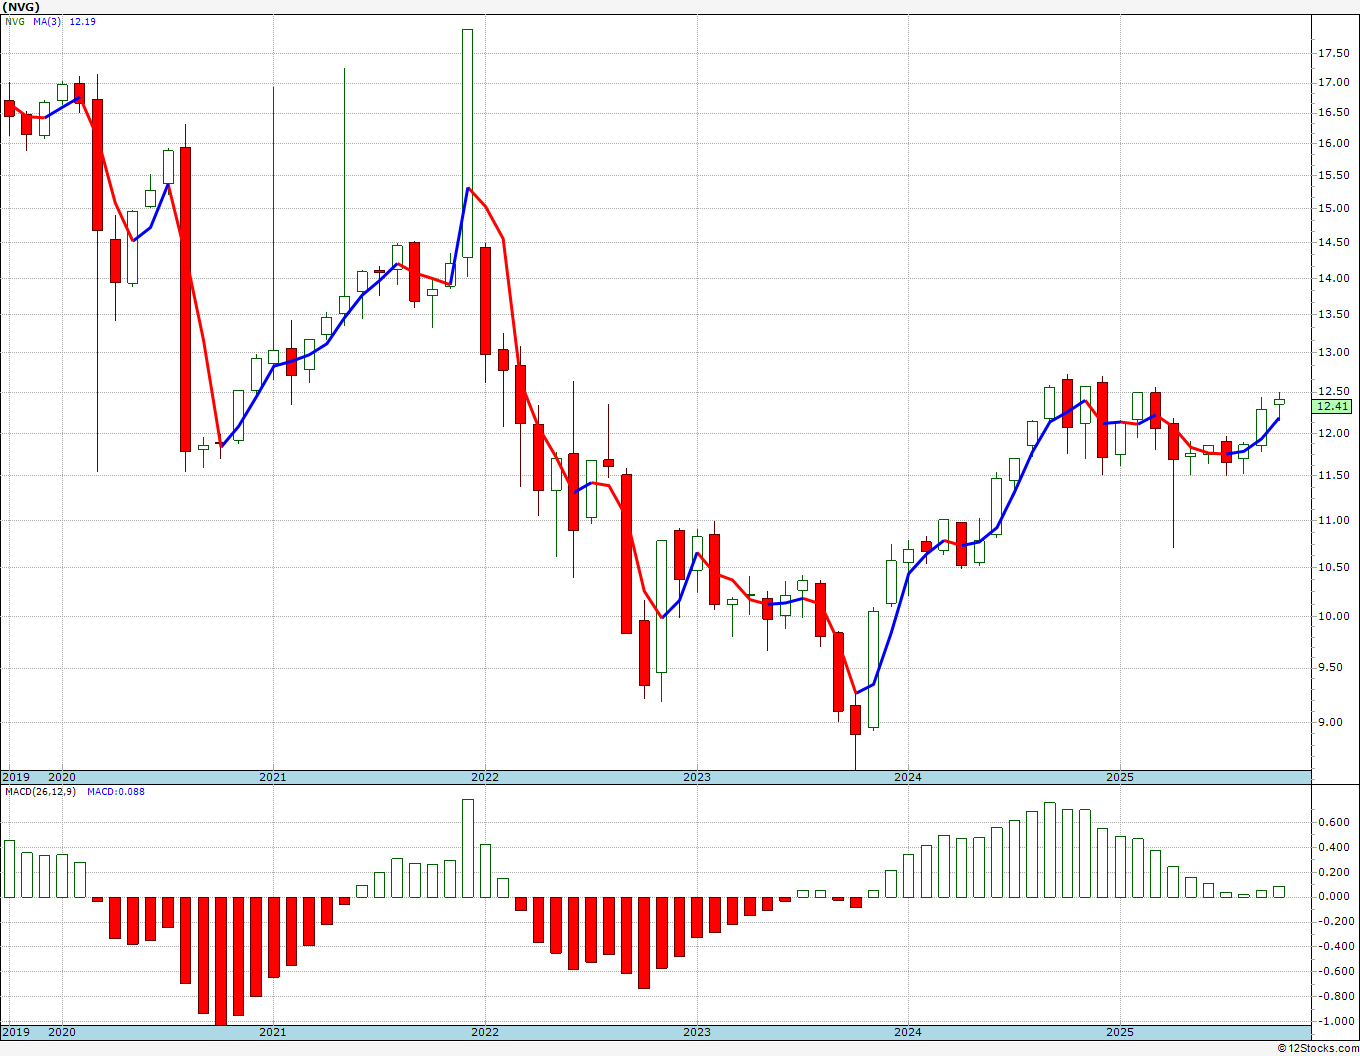1360x1056 pixels.
Task: Click the MA(3) indicator label
Action: (46, 22)
